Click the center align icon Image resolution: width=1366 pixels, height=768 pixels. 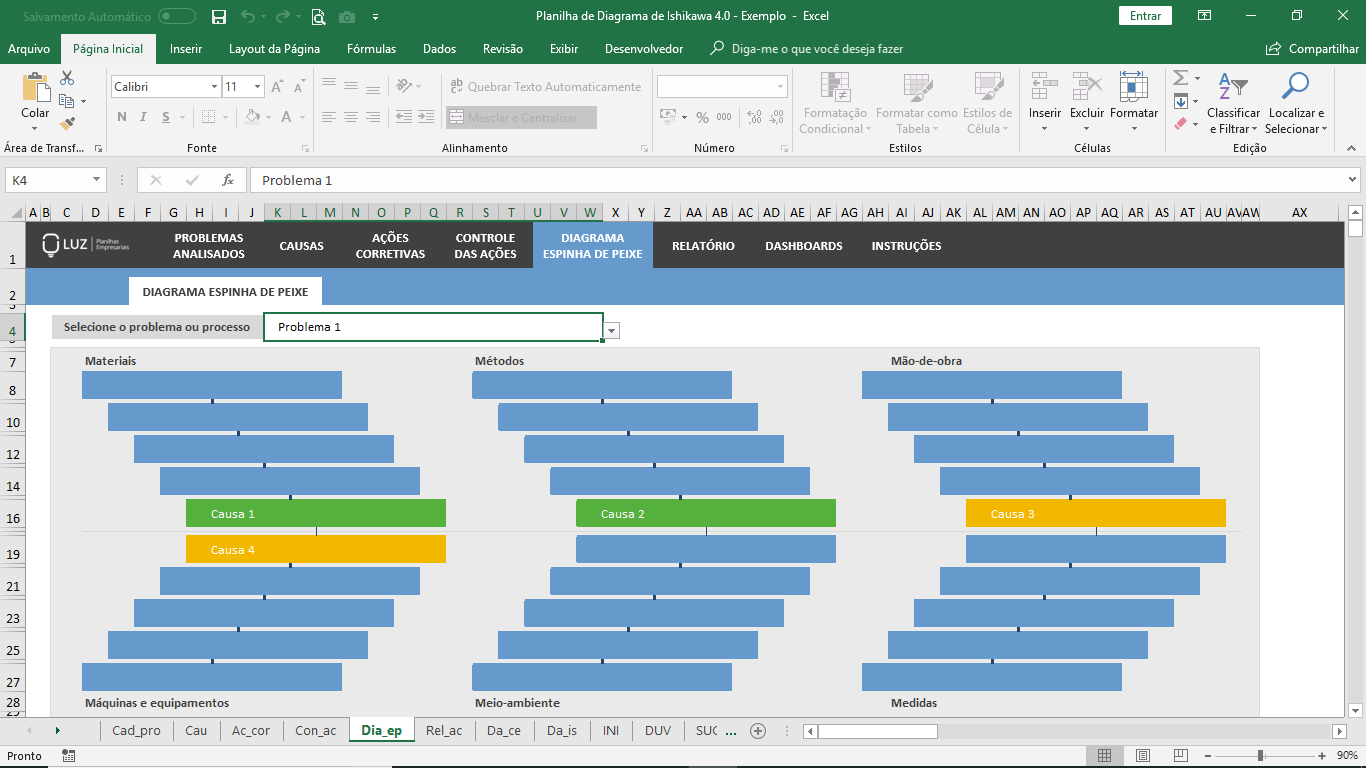(x=351, y=117)
